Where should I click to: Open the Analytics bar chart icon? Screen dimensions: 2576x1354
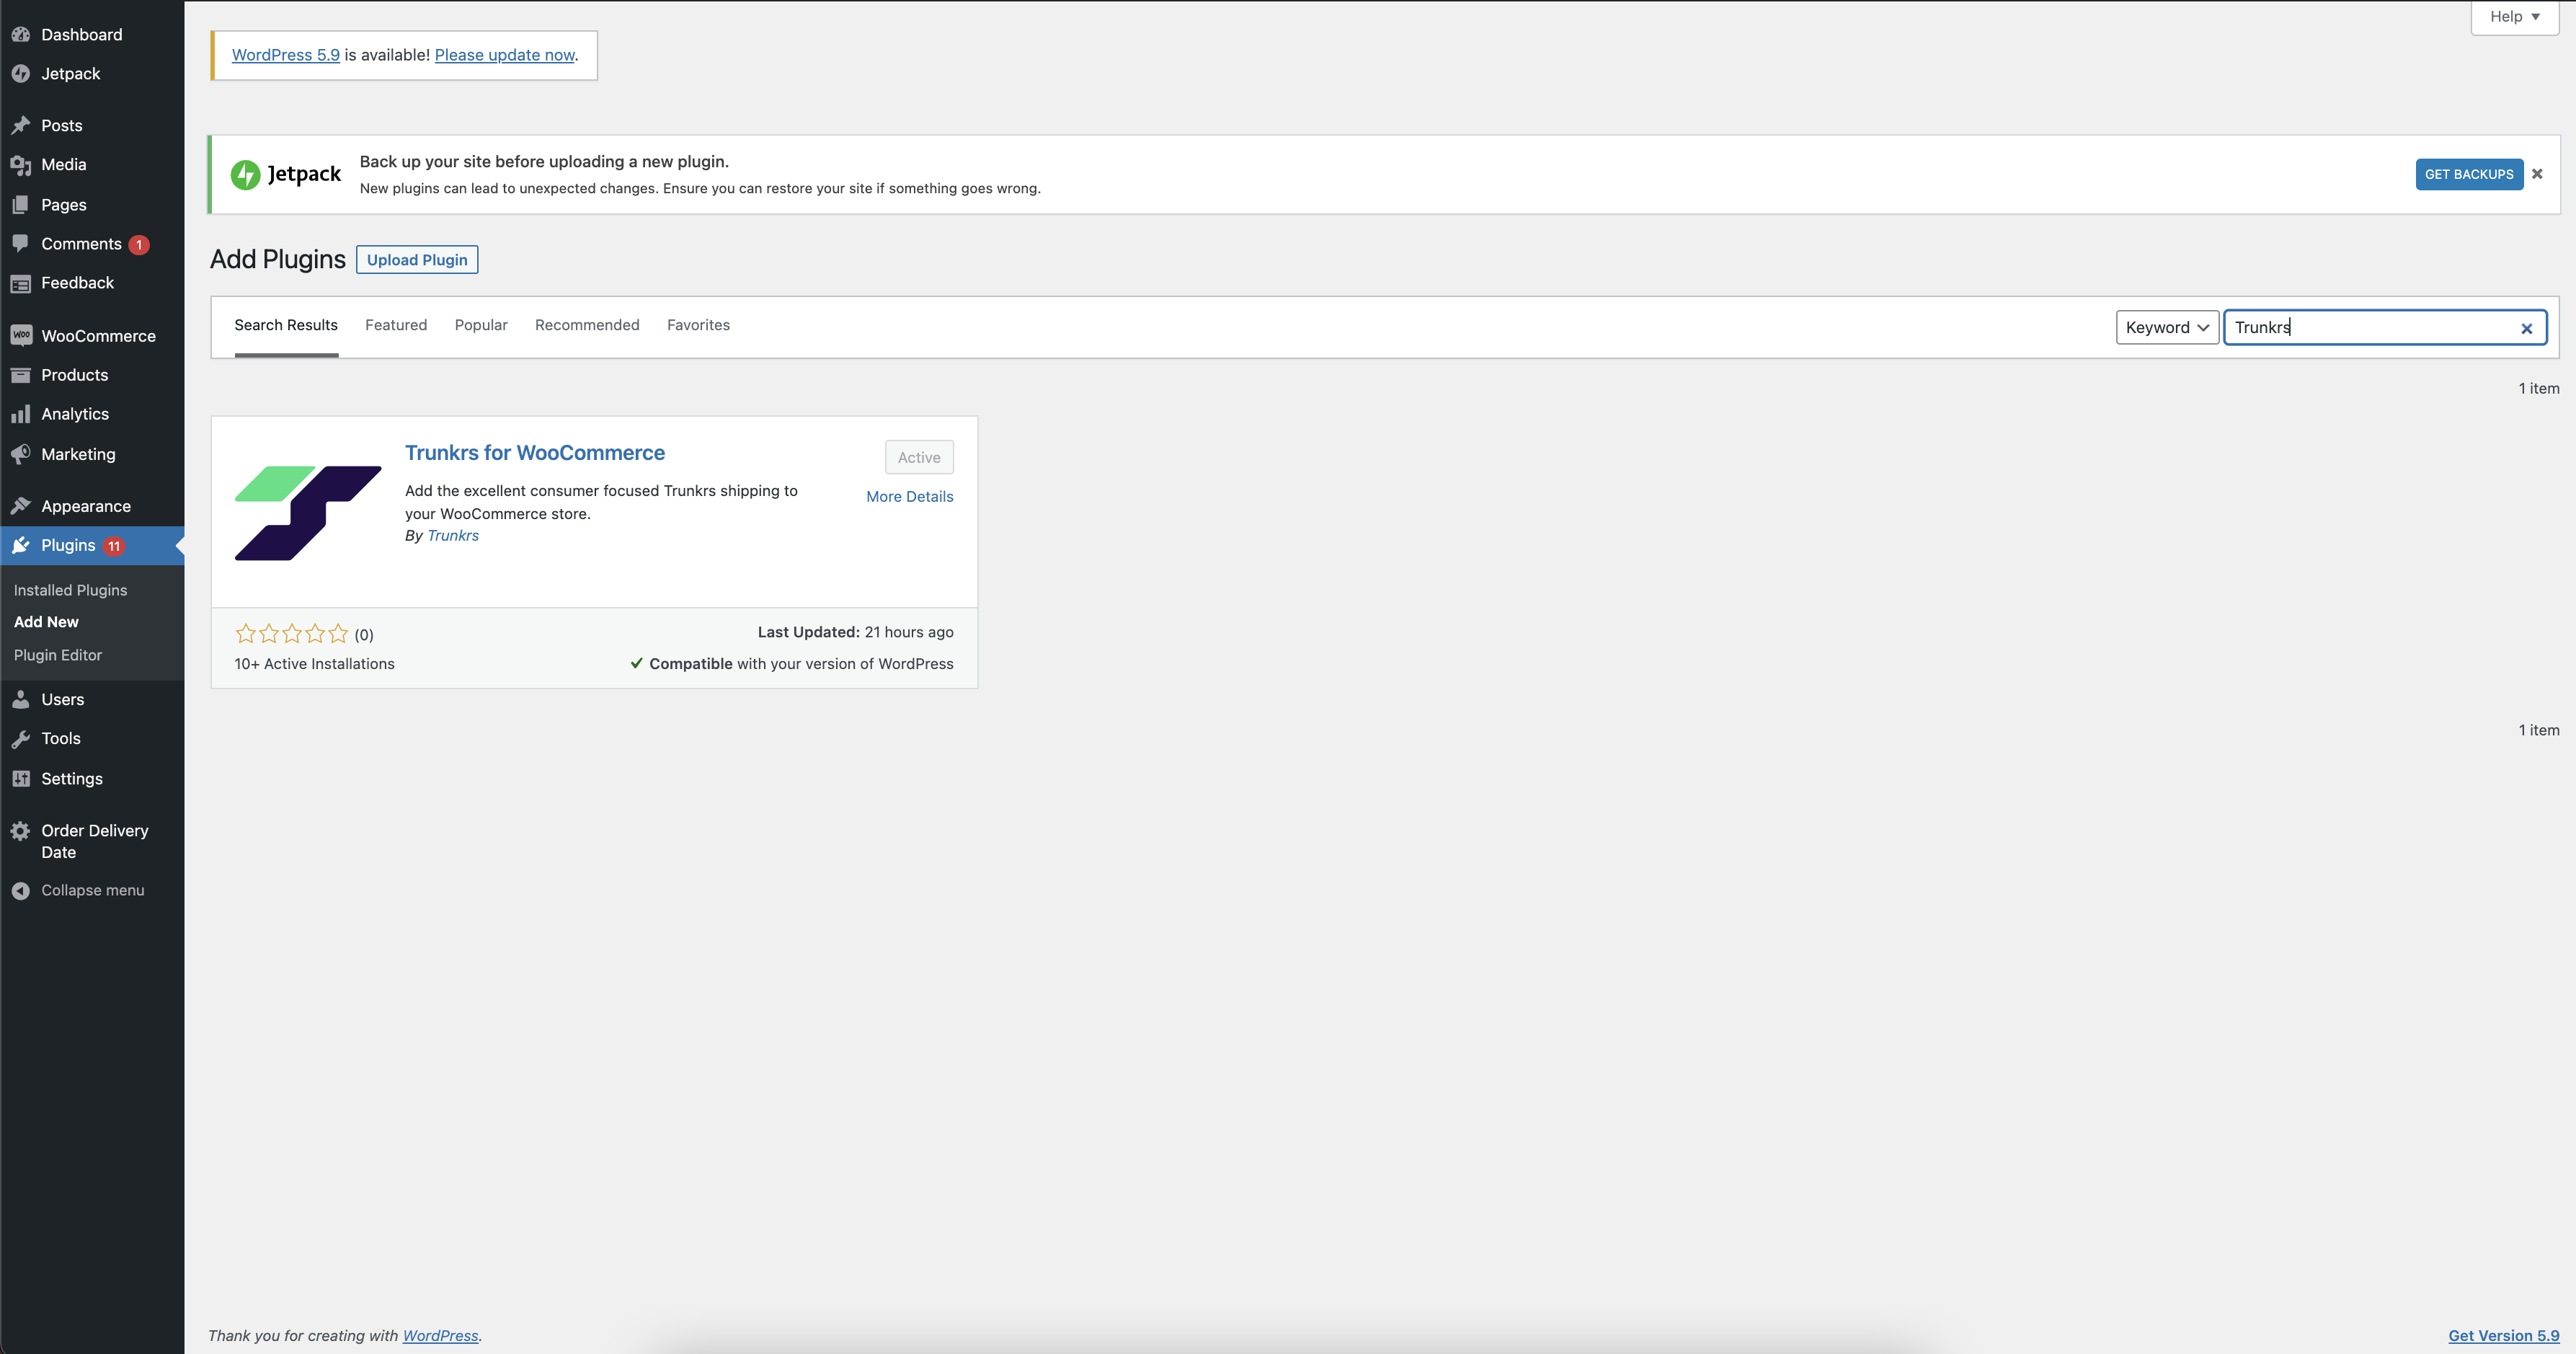(21, 414)
